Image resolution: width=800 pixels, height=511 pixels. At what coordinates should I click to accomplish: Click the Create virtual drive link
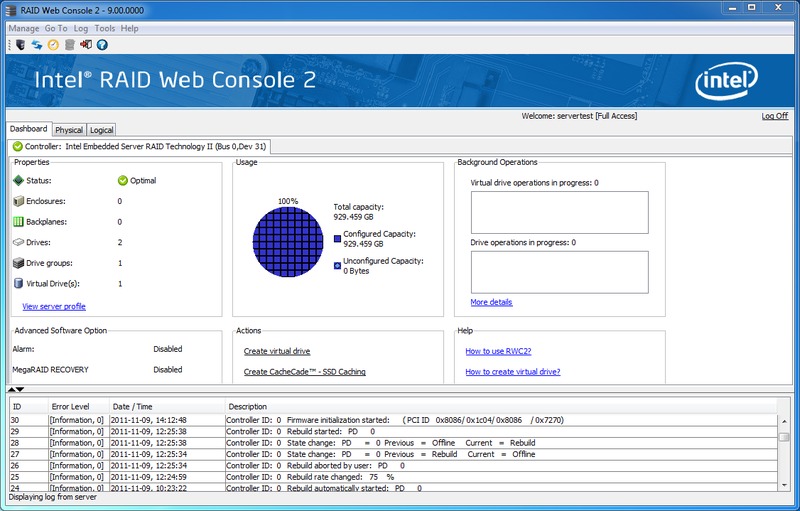pos(277,351)
